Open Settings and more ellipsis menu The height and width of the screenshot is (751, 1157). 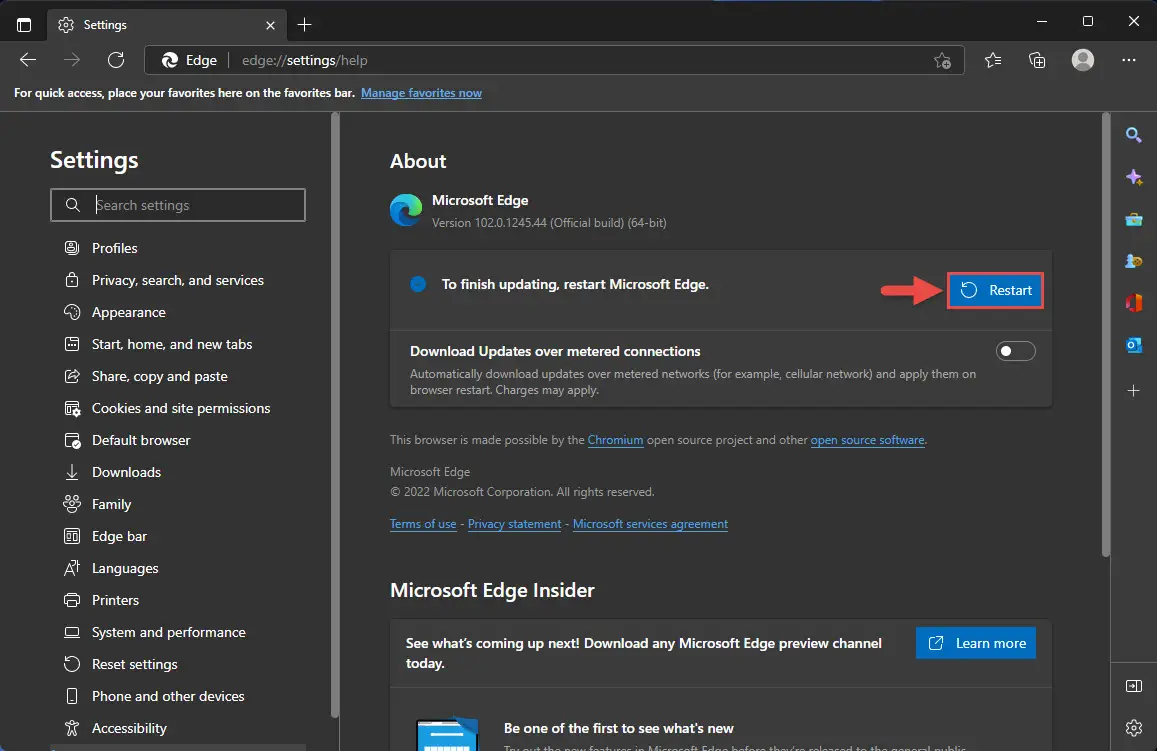tap(1129, 60)
